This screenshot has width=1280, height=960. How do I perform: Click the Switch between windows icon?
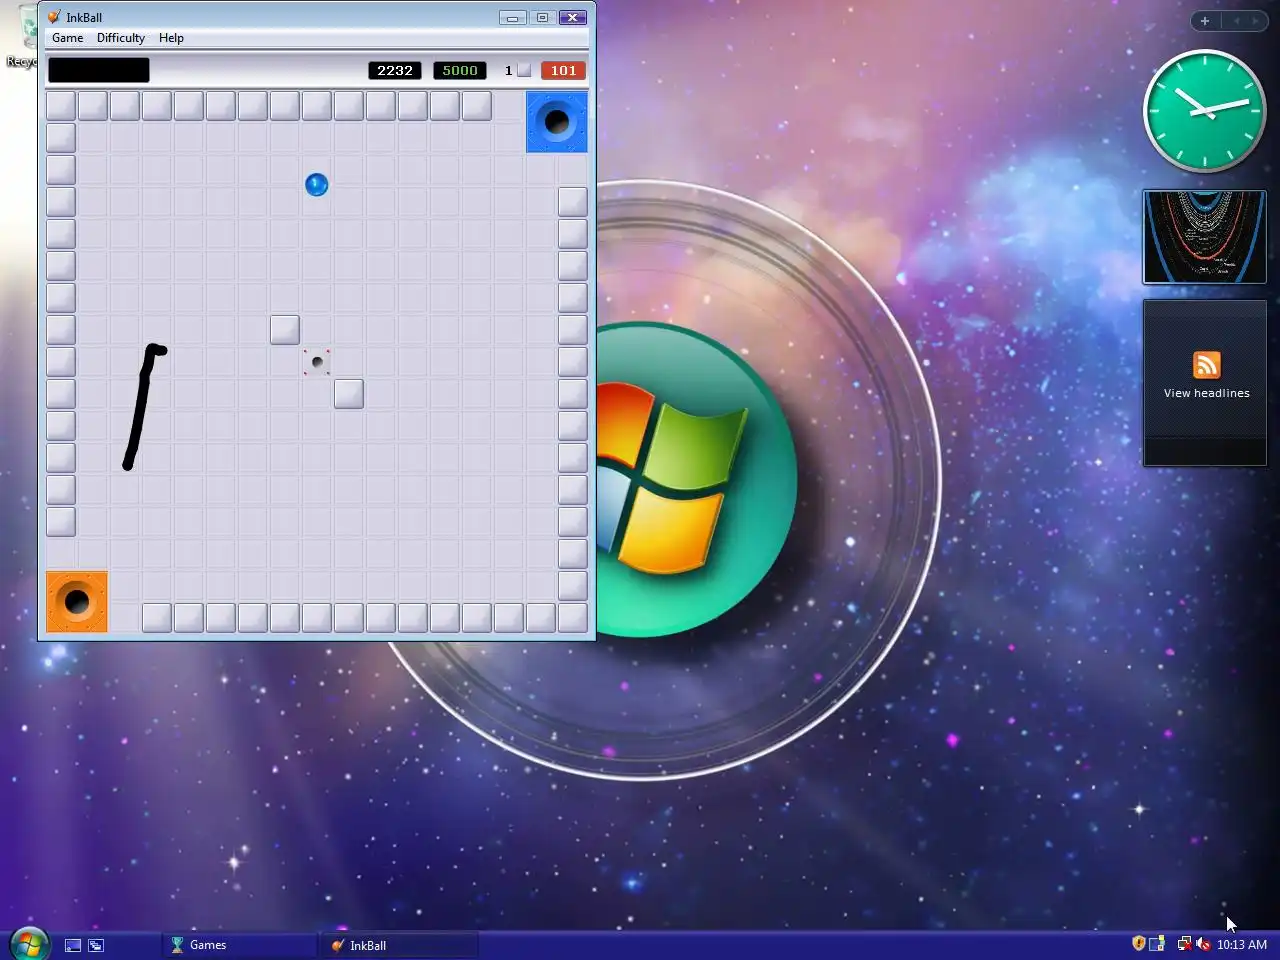click(96, 945)
